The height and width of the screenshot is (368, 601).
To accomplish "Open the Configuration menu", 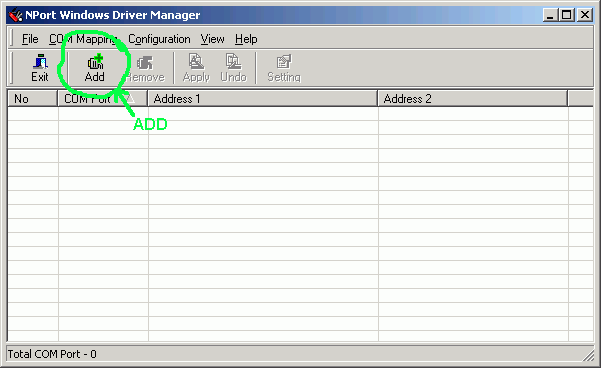I will coord(159,39).
